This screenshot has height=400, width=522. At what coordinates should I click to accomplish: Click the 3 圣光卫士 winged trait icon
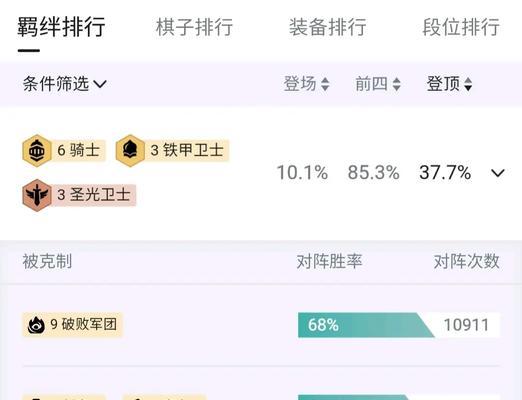(37, 195)
